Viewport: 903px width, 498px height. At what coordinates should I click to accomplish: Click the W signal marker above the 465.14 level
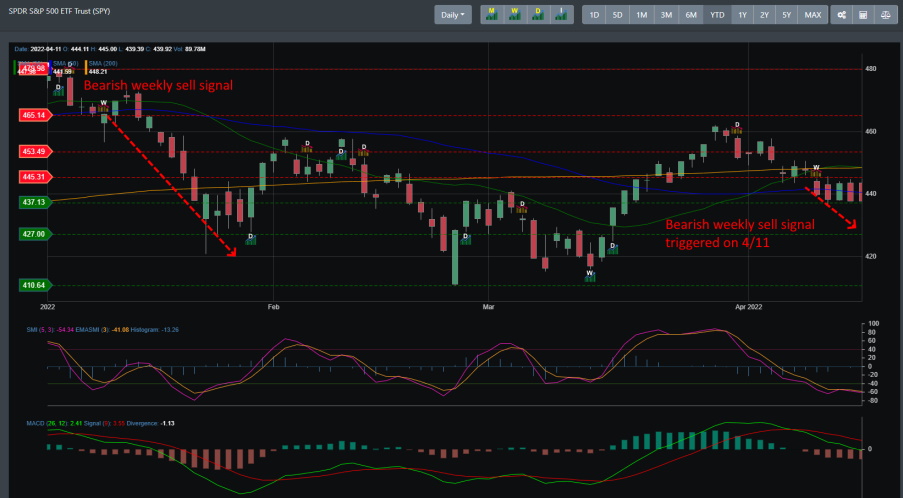[103, 106]
